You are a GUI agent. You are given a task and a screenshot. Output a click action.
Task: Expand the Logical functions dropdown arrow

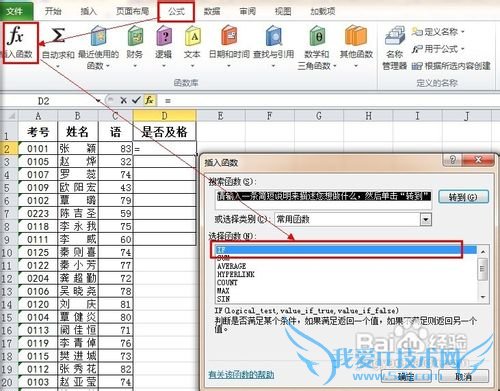[x=163, y=66]
